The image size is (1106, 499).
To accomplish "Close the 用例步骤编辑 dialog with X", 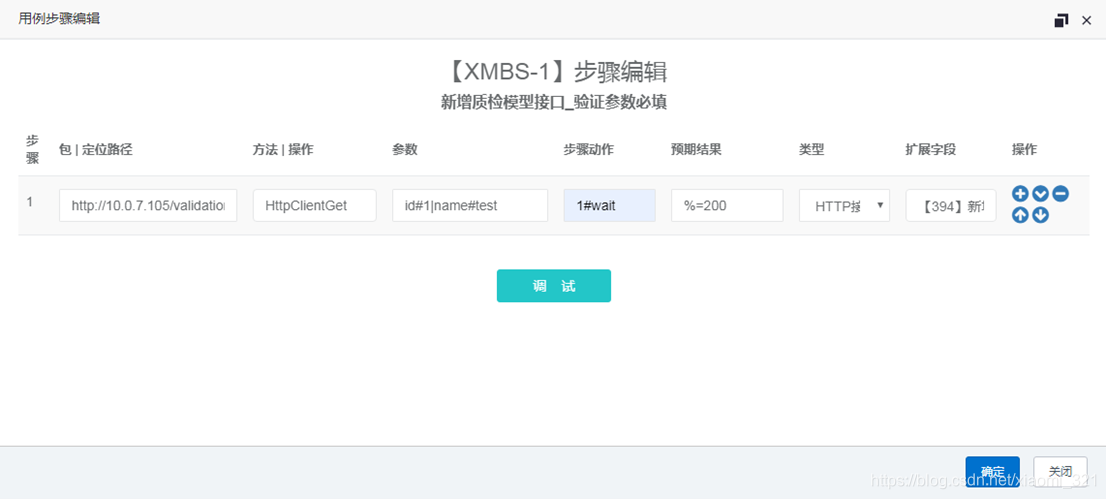I will click(x=1086, y=20).
